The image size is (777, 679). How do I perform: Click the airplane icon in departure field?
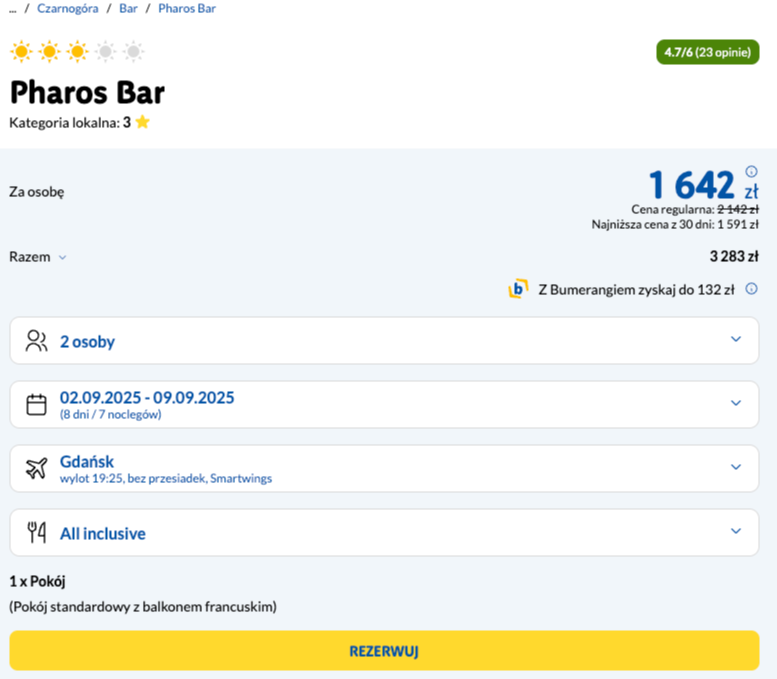tap(36, 468)
